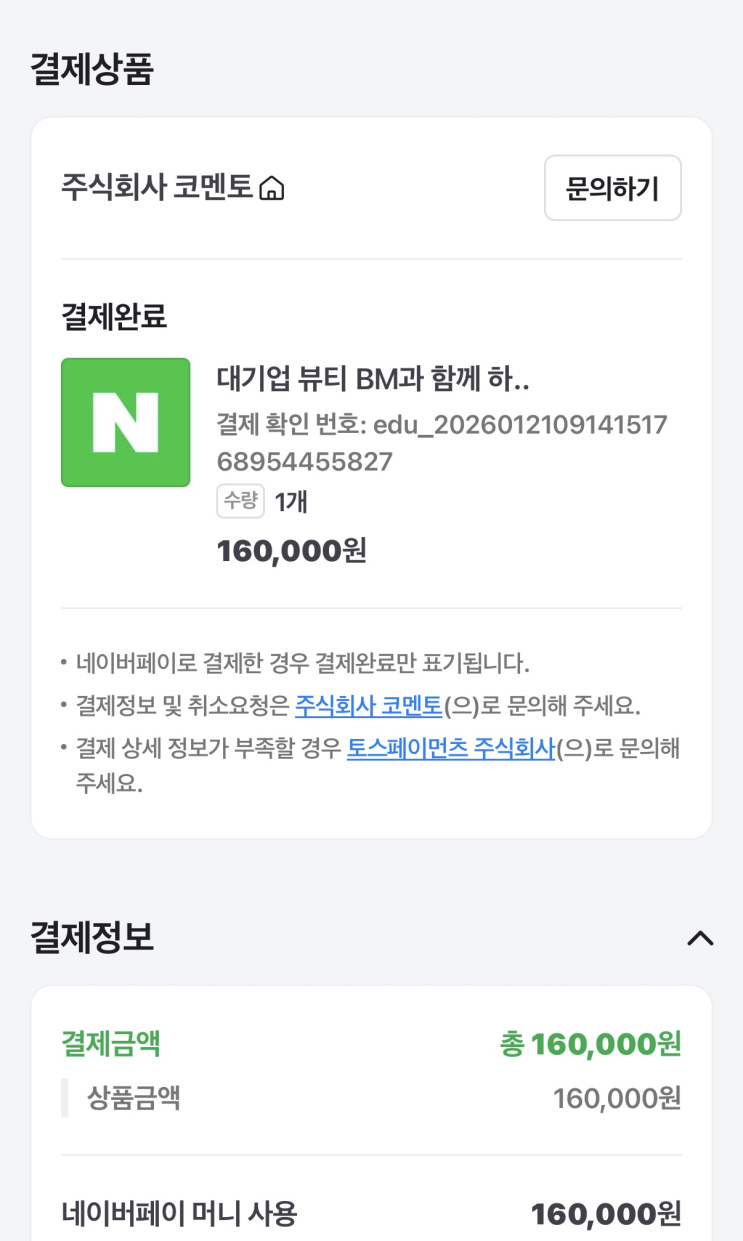
Task: Click the 상품금액 row label
Action: (x=133, y=1098)
